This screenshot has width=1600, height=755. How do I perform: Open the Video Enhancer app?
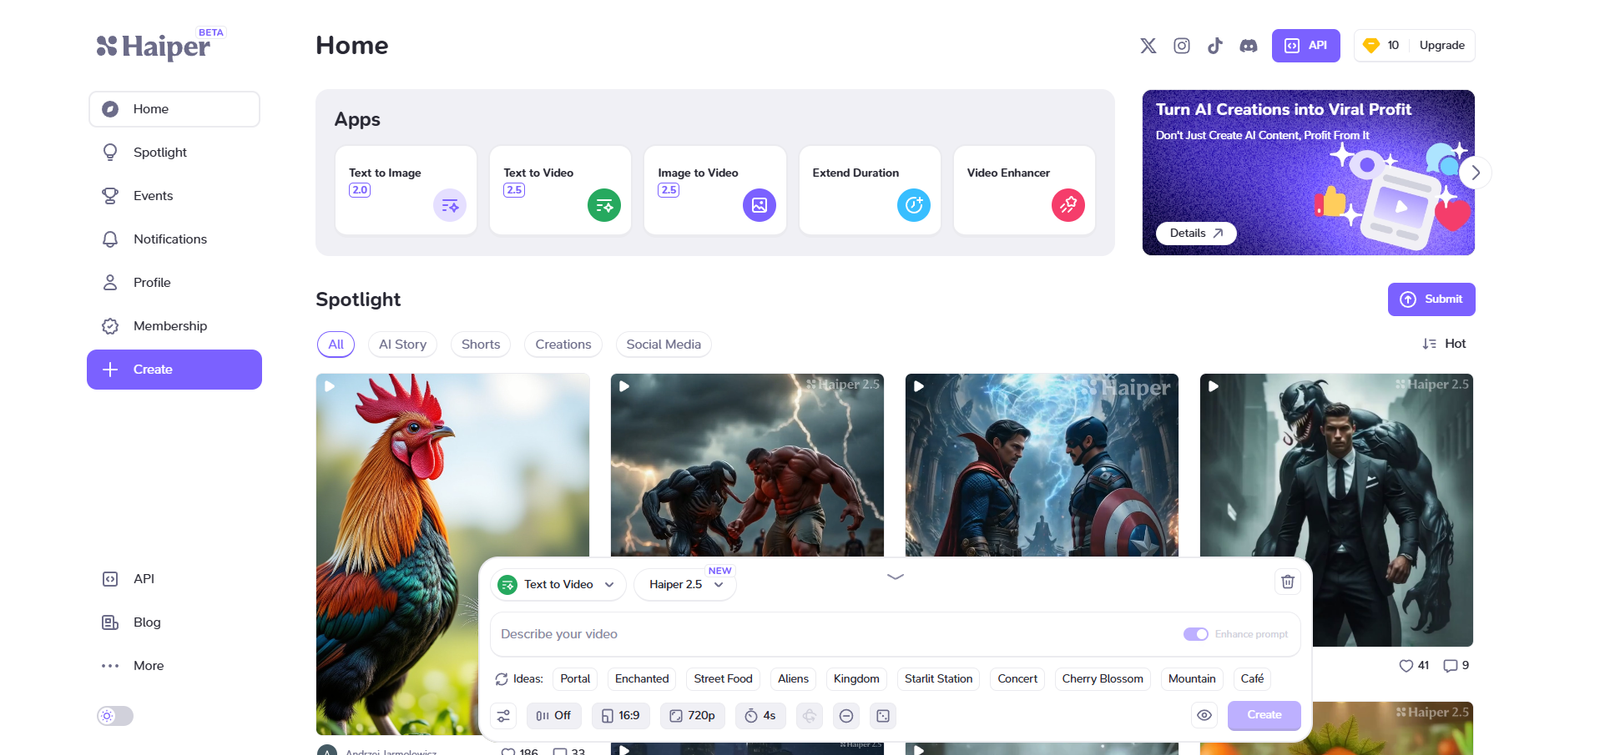(x=1023, y=190)
